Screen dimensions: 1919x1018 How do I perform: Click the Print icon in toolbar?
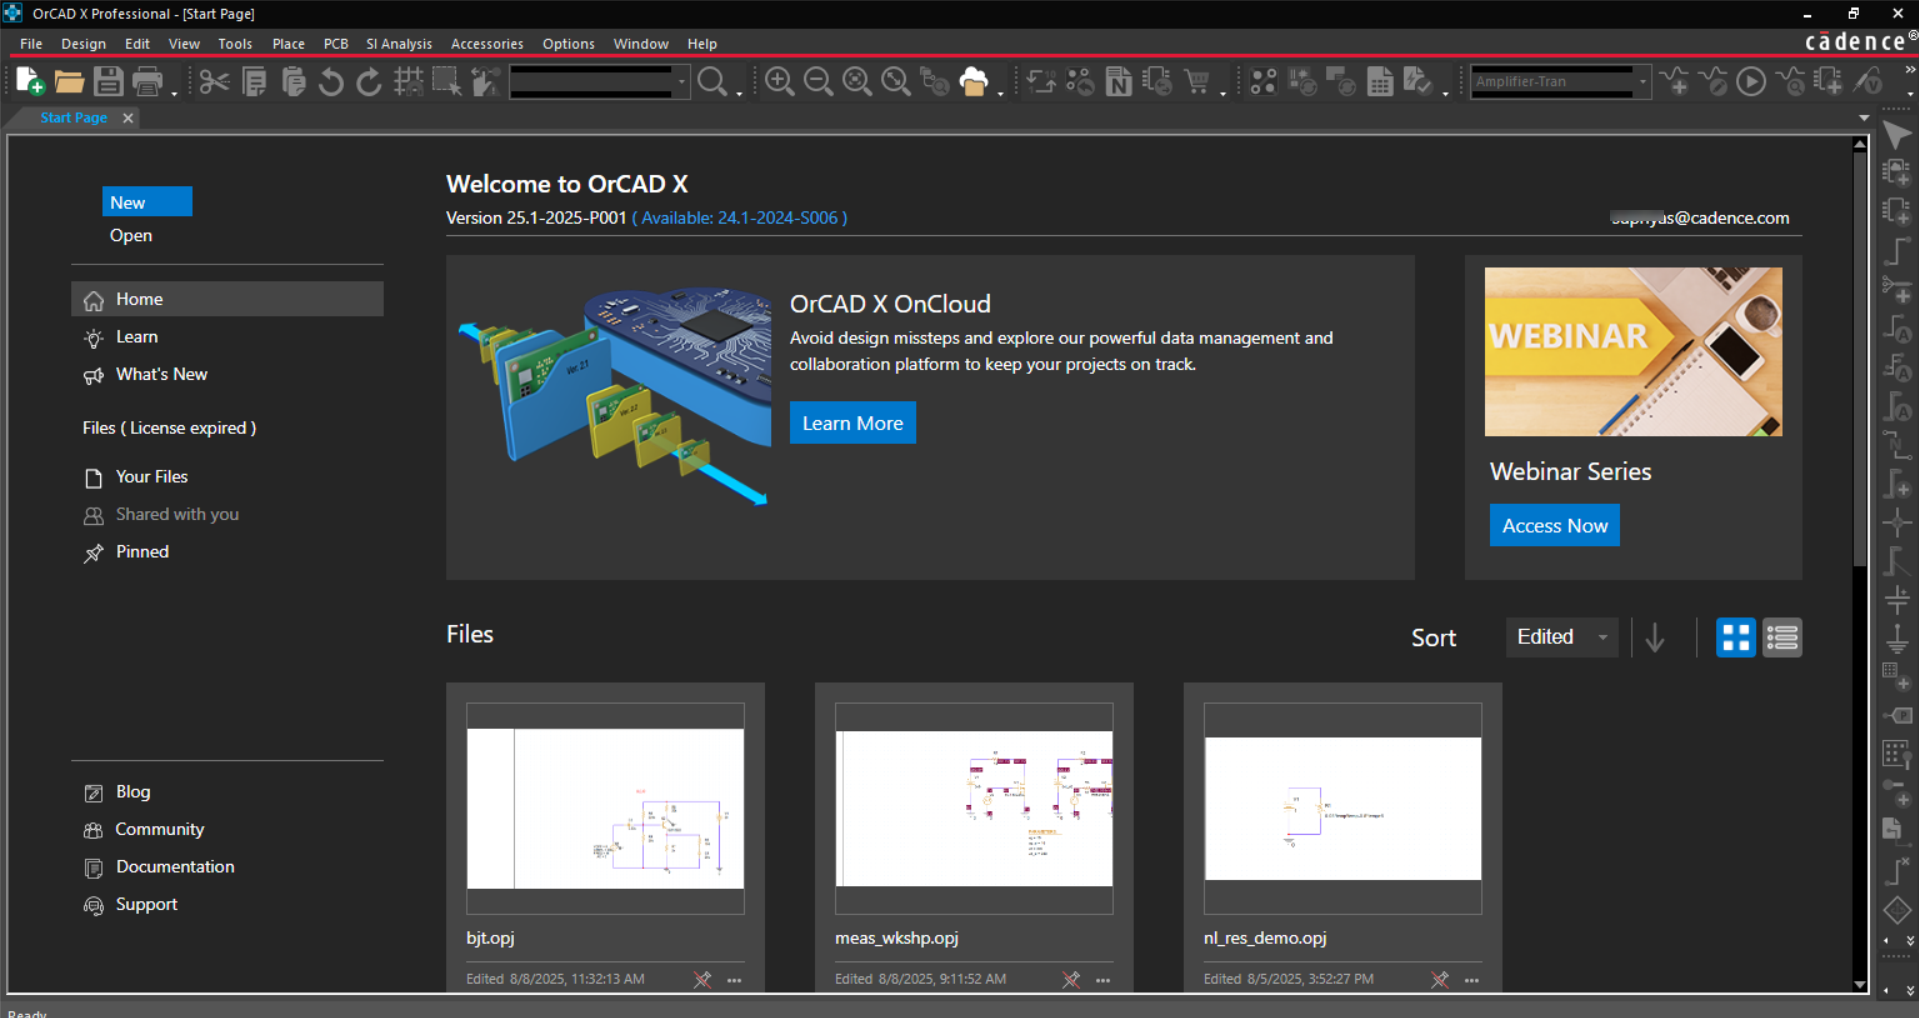tap(147, 81)
